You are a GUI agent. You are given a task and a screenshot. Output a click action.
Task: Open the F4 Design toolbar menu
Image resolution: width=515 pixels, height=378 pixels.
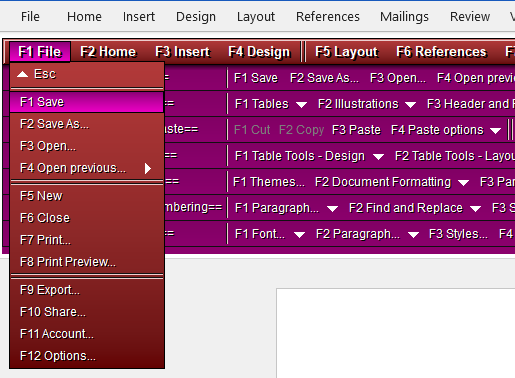click(x=259, y=52)
